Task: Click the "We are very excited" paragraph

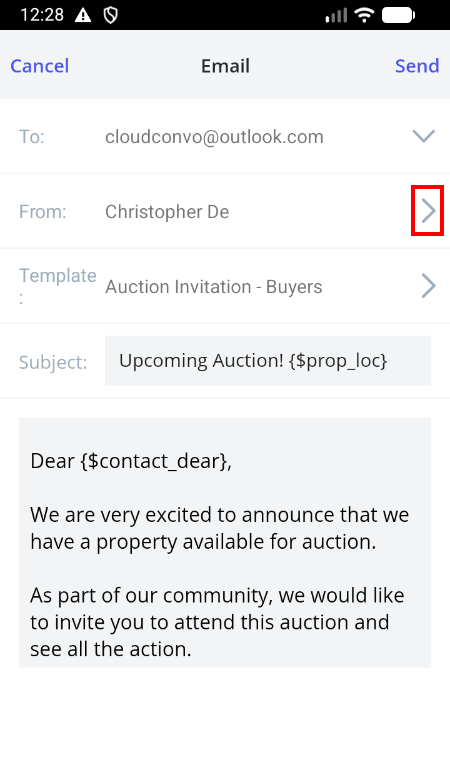Action: (220, 528)
